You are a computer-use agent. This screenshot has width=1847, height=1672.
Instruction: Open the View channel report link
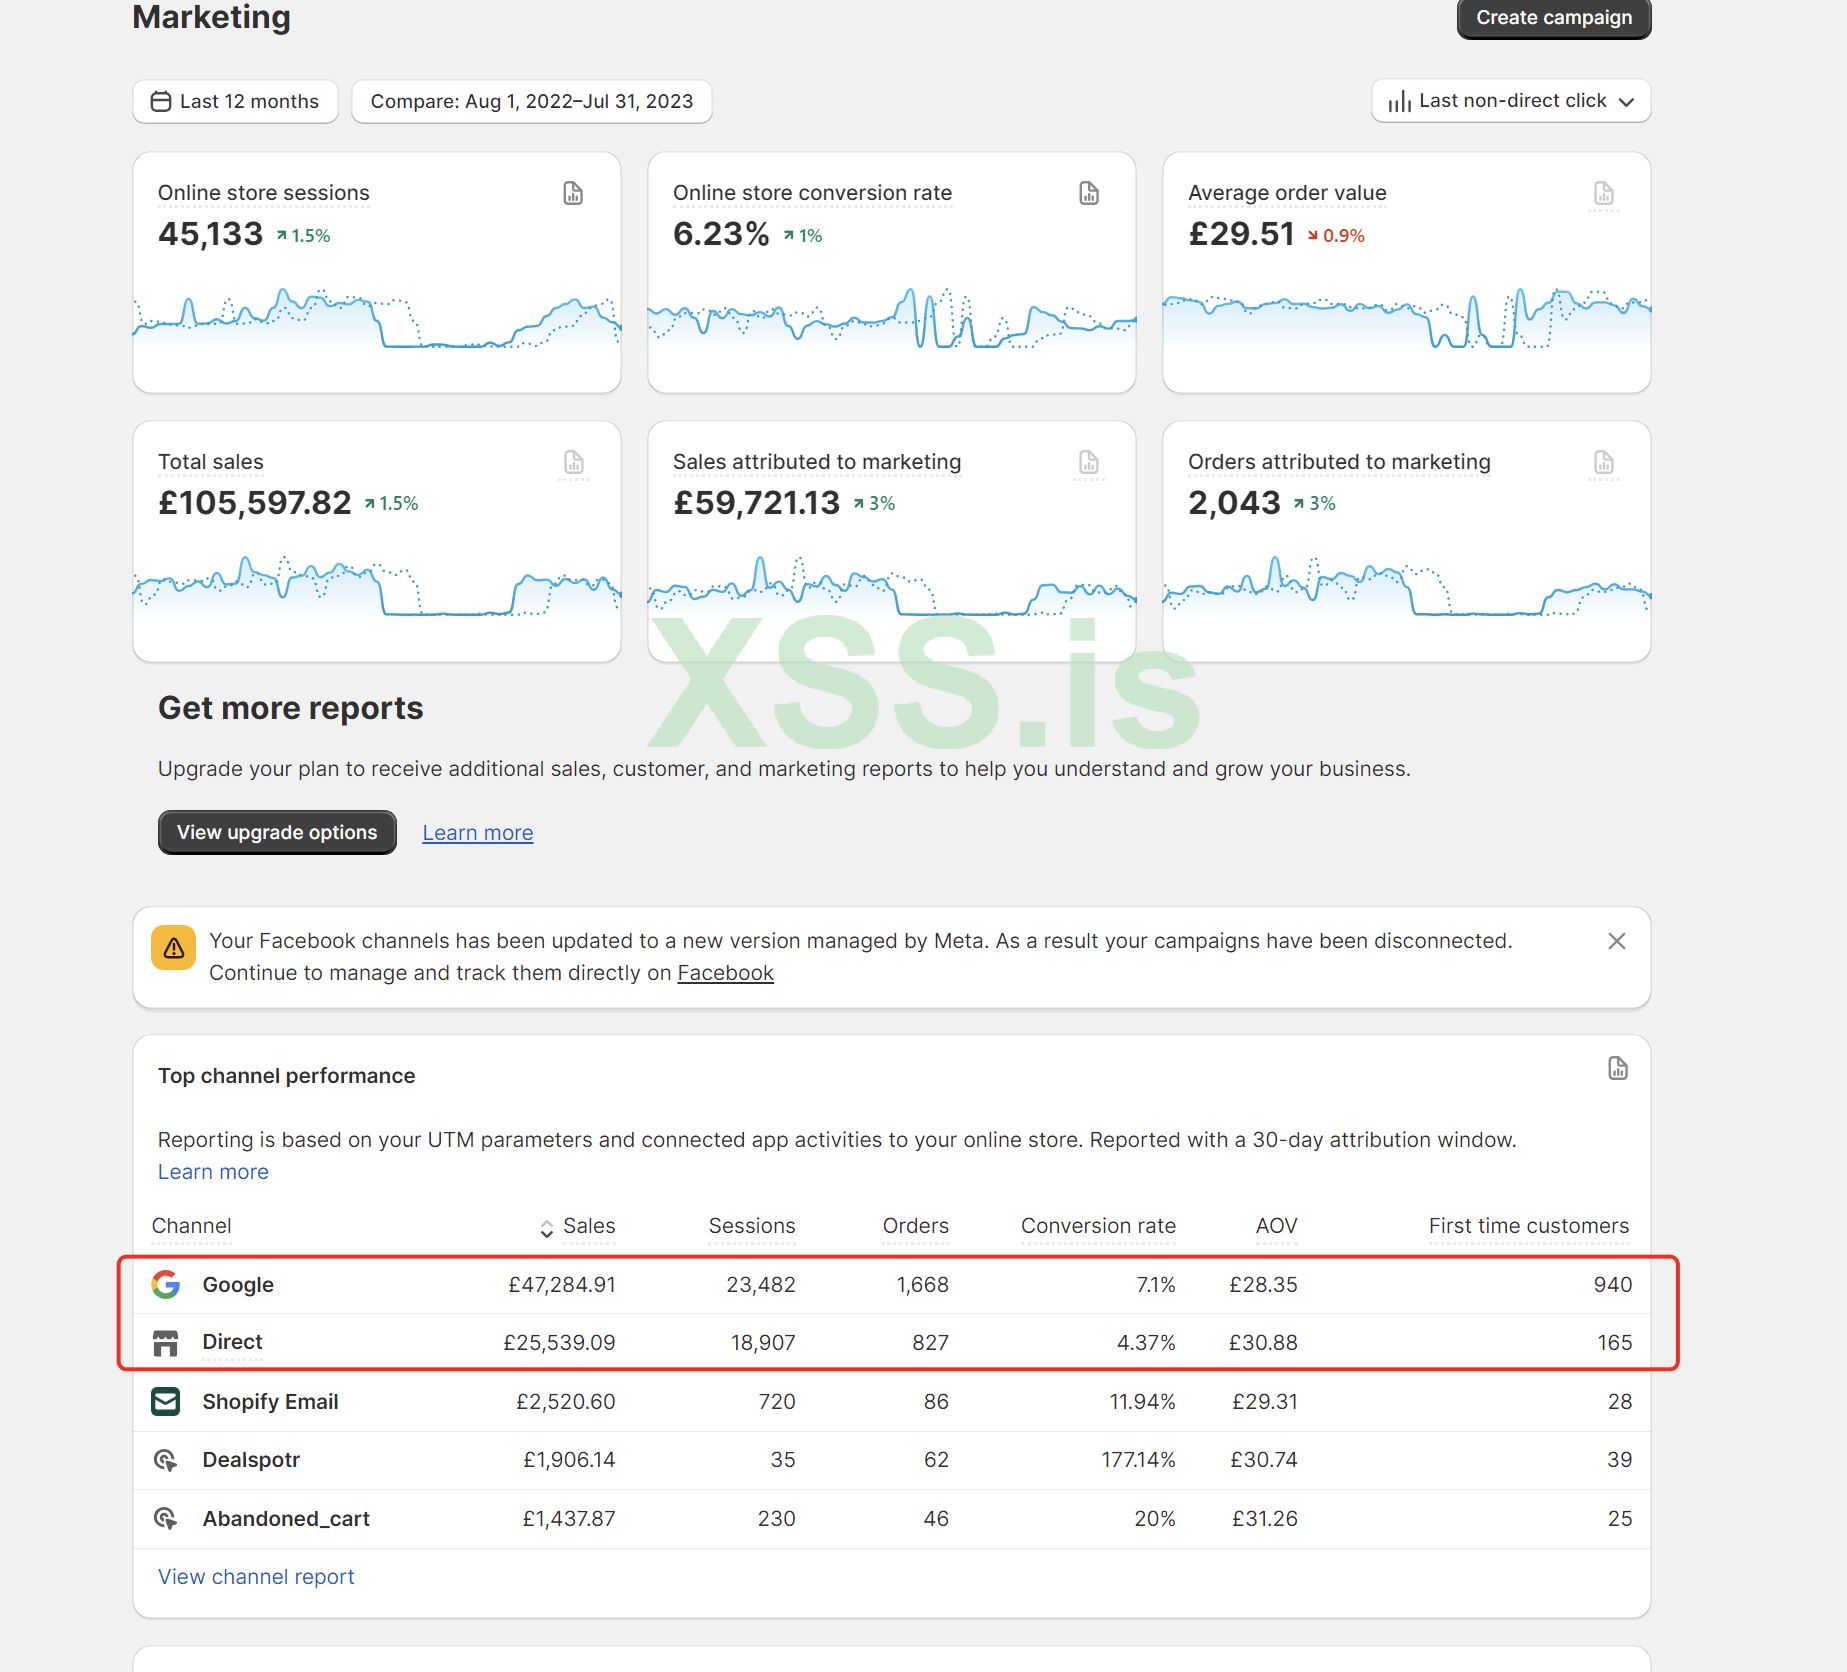pos(256,1577)
